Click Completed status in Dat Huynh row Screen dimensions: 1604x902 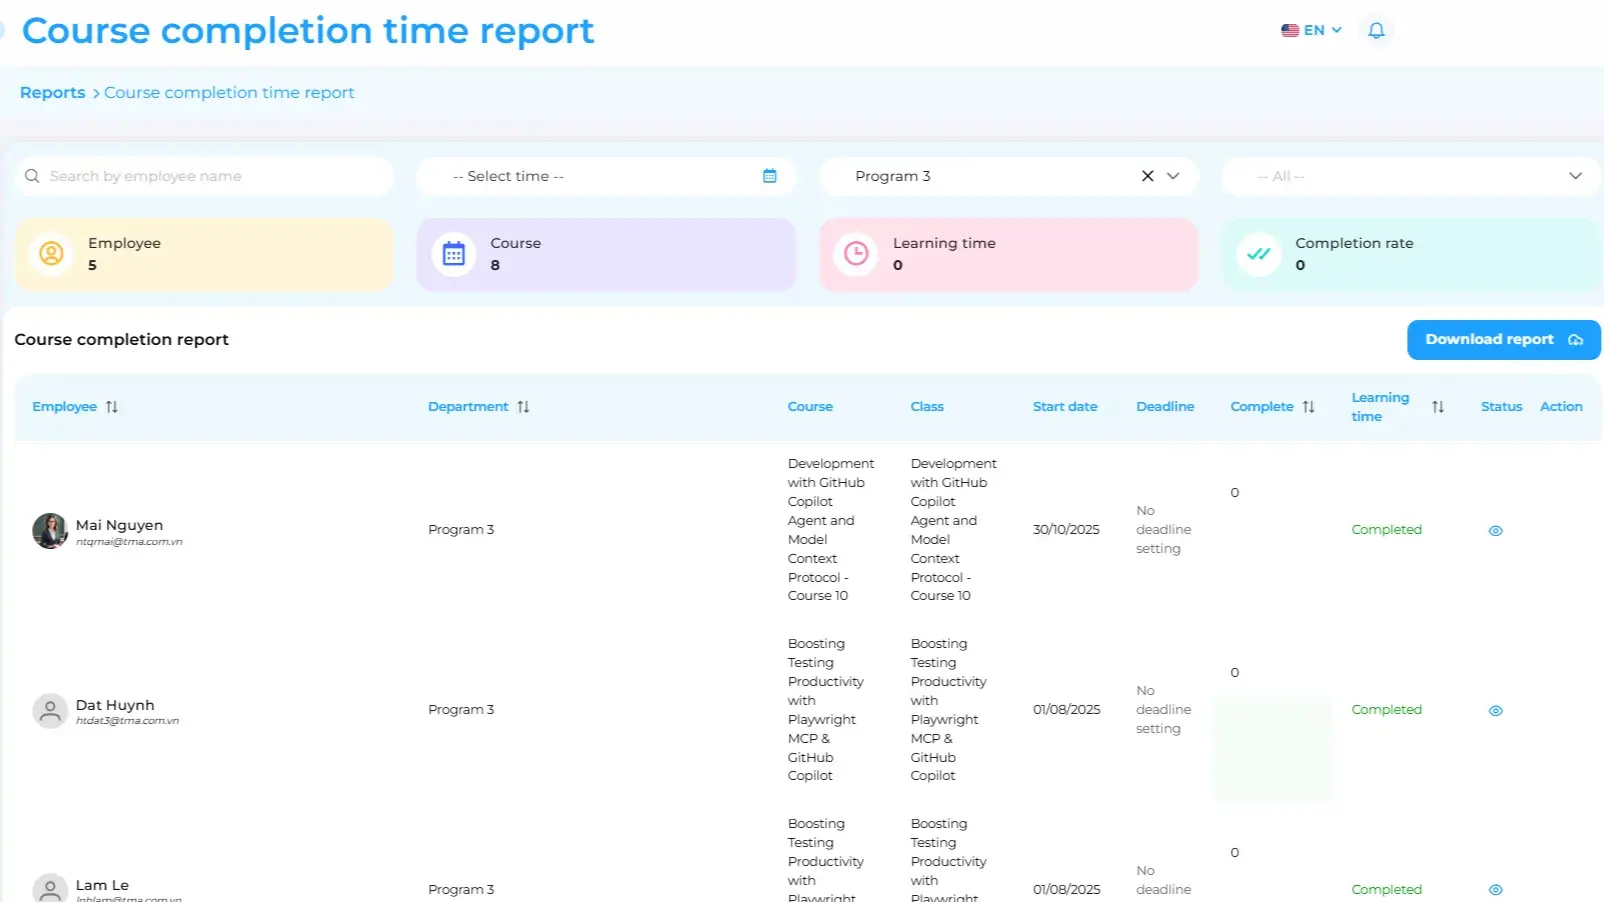tap(1386, 710)
